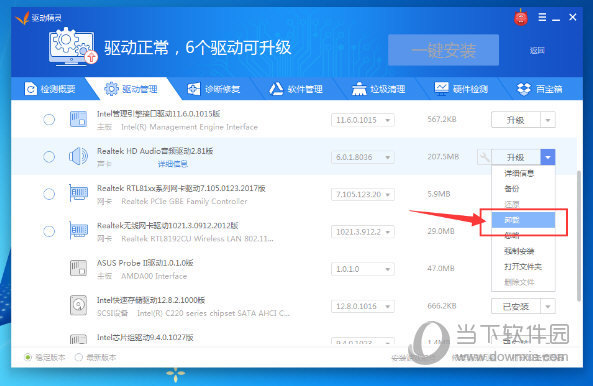The width and height of the screenshot is (593, 386).
Task: Click the vertical scrollbar of driver list
Action: click(579, 236)
